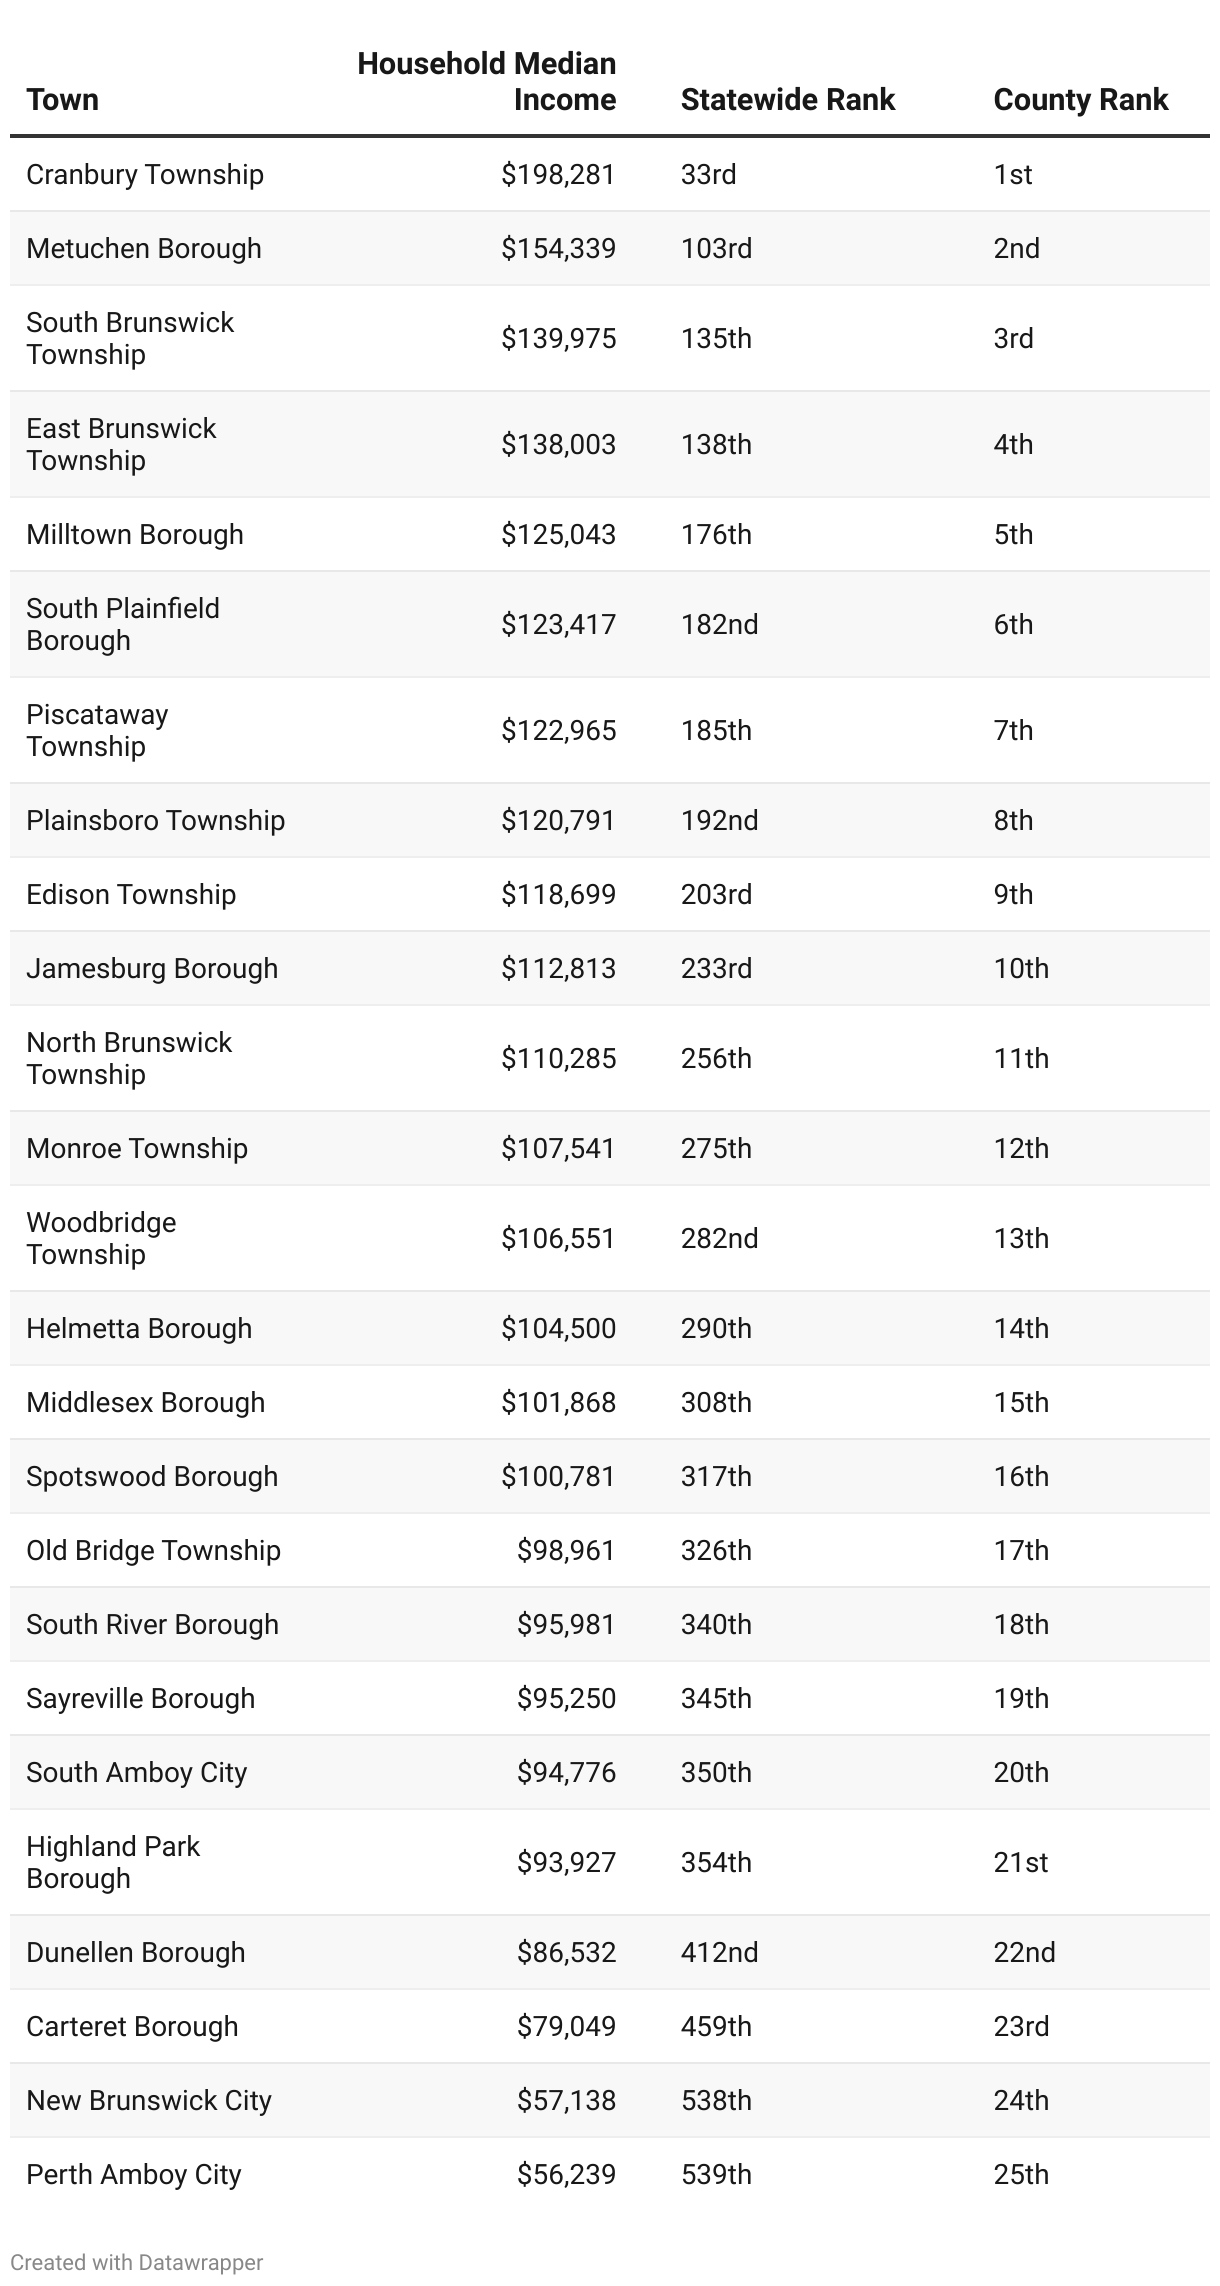Select the Edison Township income $118,699

point(558,895)
